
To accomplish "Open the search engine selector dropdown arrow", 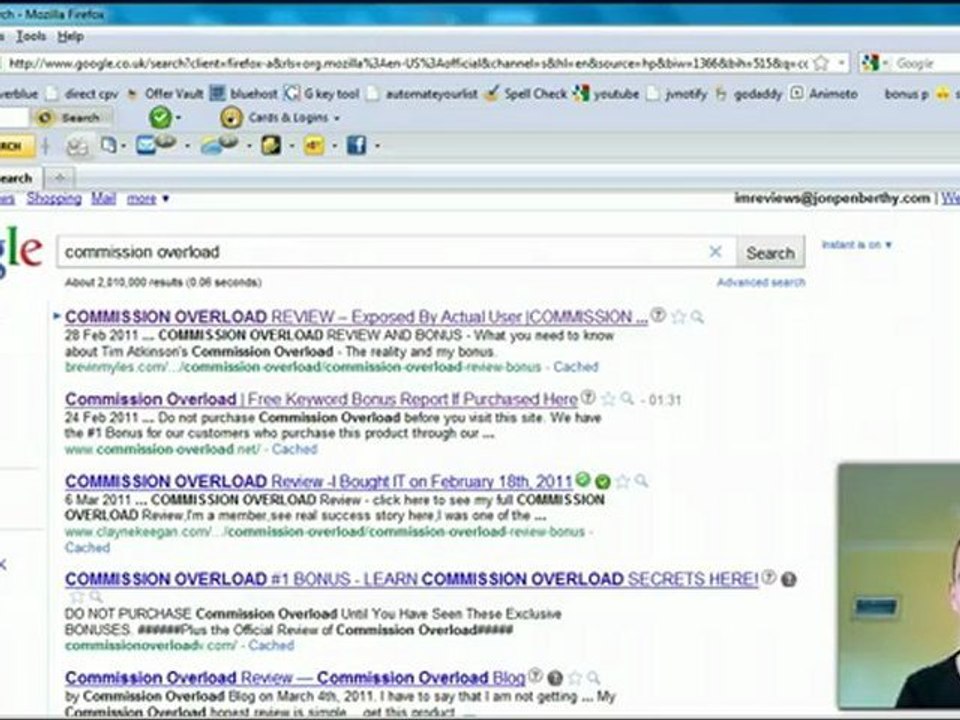I will [884, 63].
